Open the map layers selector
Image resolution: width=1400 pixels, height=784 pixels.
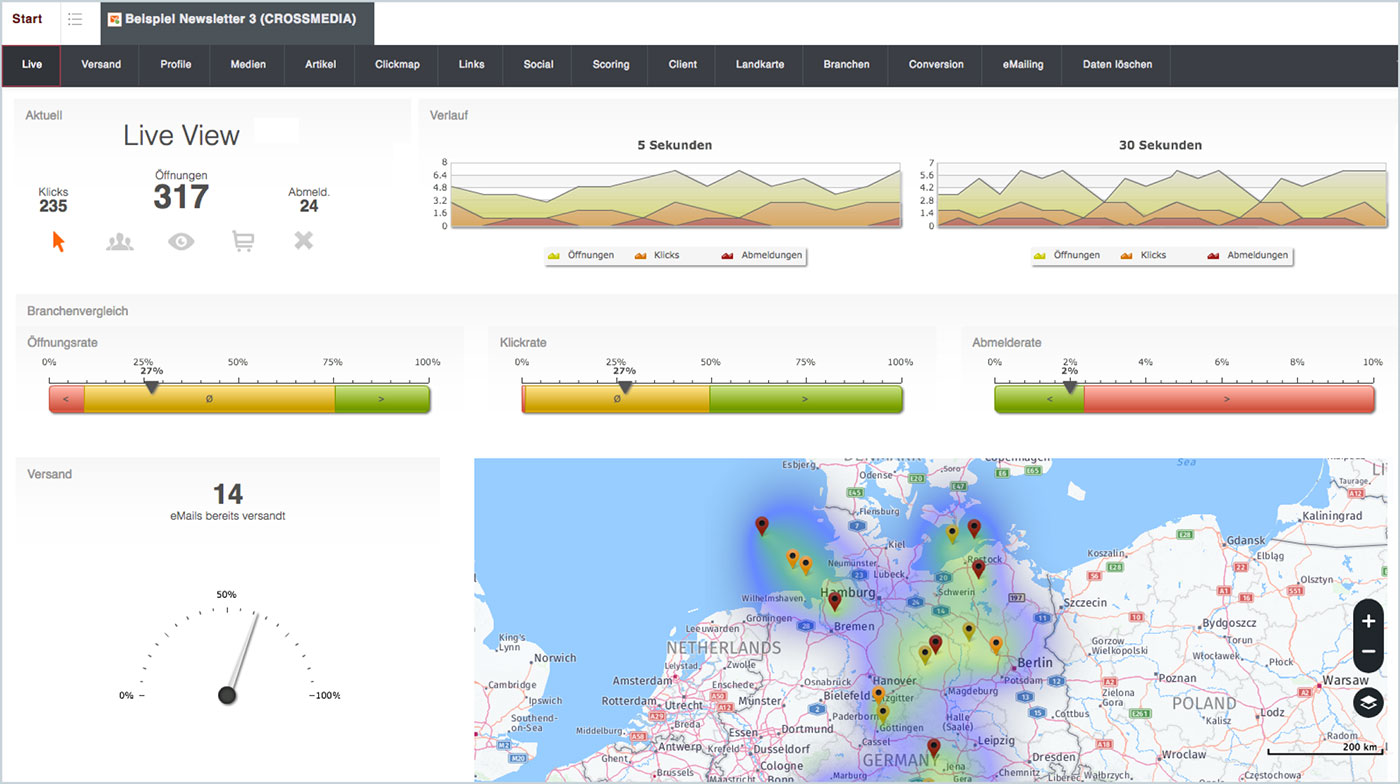(1368, 703)
